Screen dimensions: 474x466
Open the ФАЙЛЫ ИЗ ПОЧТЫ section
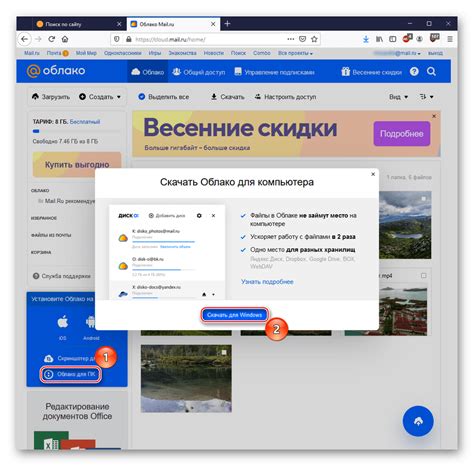51,235
